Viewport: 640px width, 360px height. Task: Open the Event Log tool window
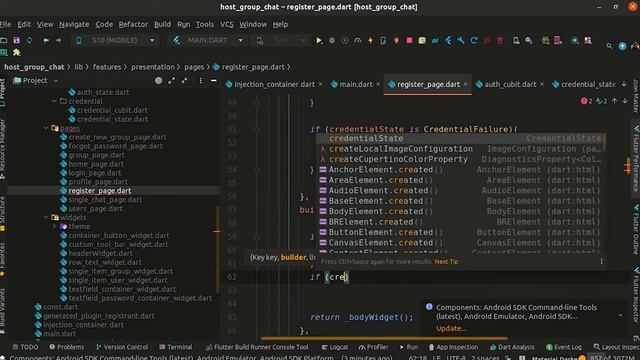tap(564, 347)
